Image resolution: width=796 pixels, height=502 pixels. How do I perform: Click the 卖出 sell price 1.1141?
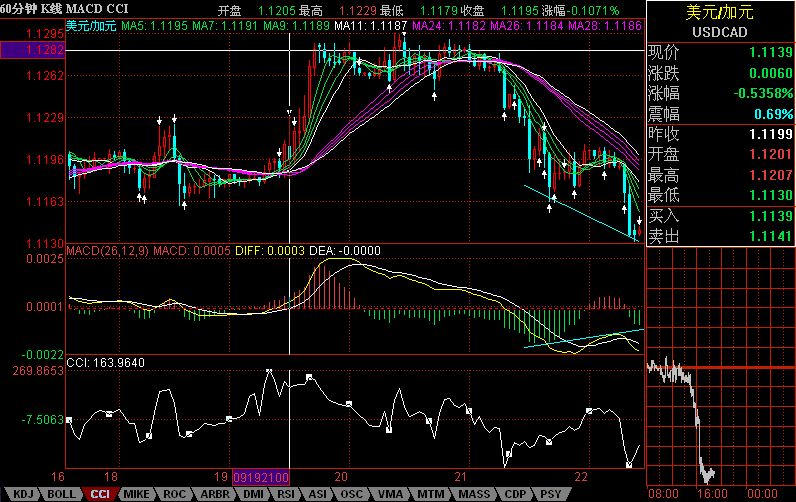[771, 236]
